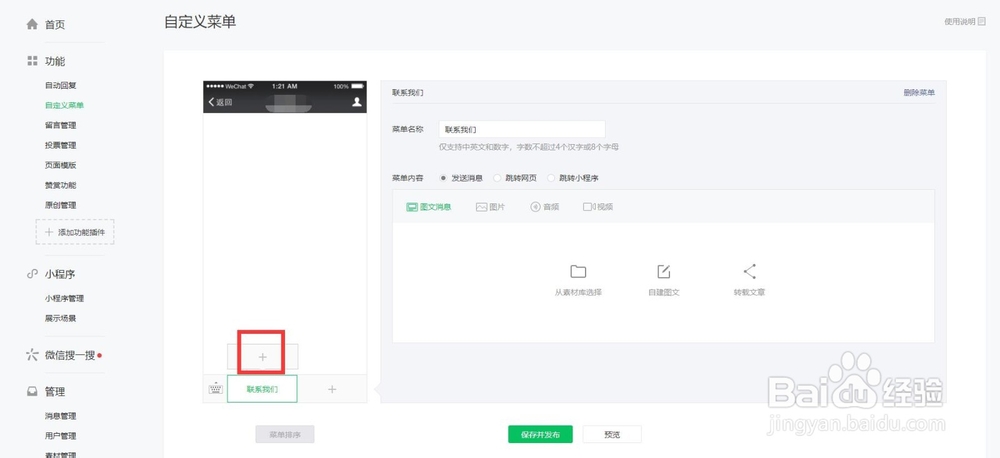Open 赞赏功能 in the sidebar

click(x=61, y=185)
